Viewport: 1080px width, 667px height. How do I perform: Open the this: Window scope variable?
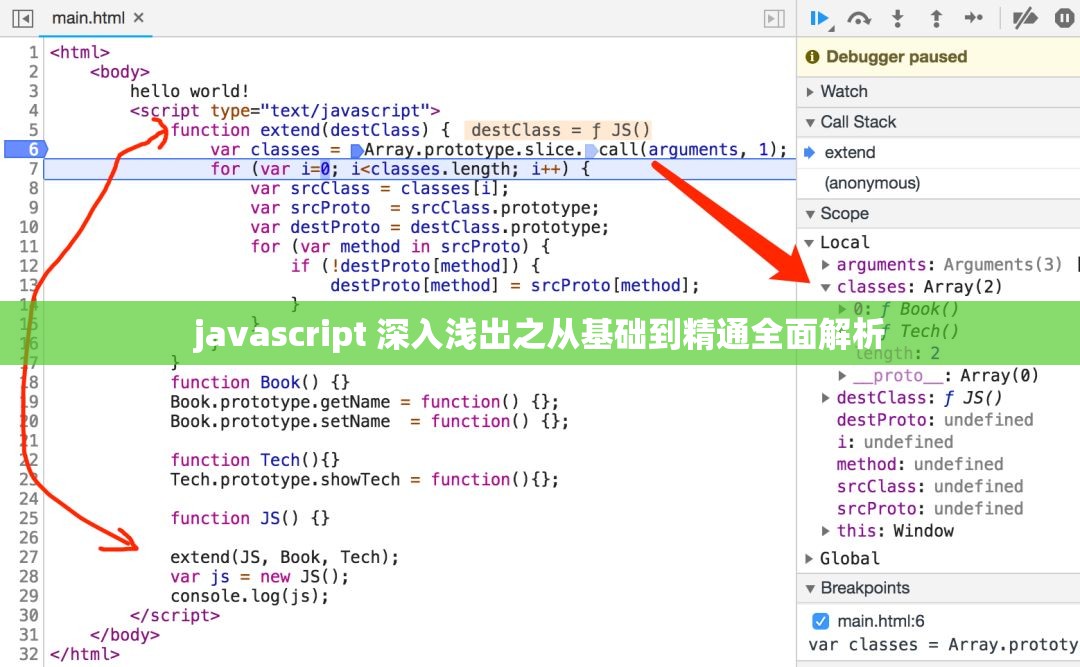pos(824,530)
